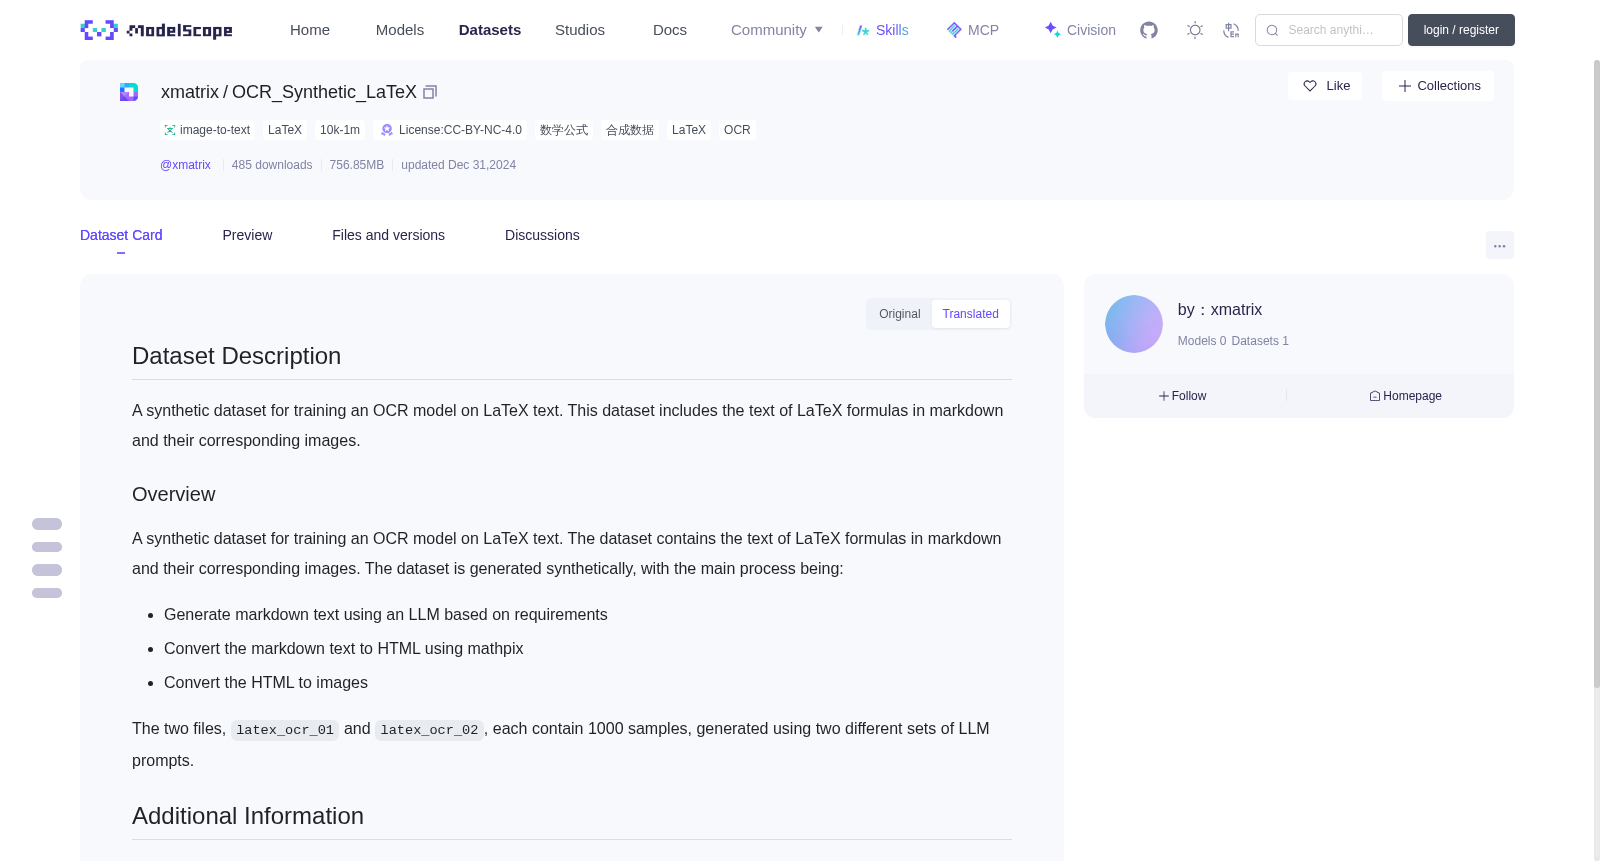Viewport: 1600px width, 861px height.
Task: Switch to the Preview tab
Action: click(247, 235)
